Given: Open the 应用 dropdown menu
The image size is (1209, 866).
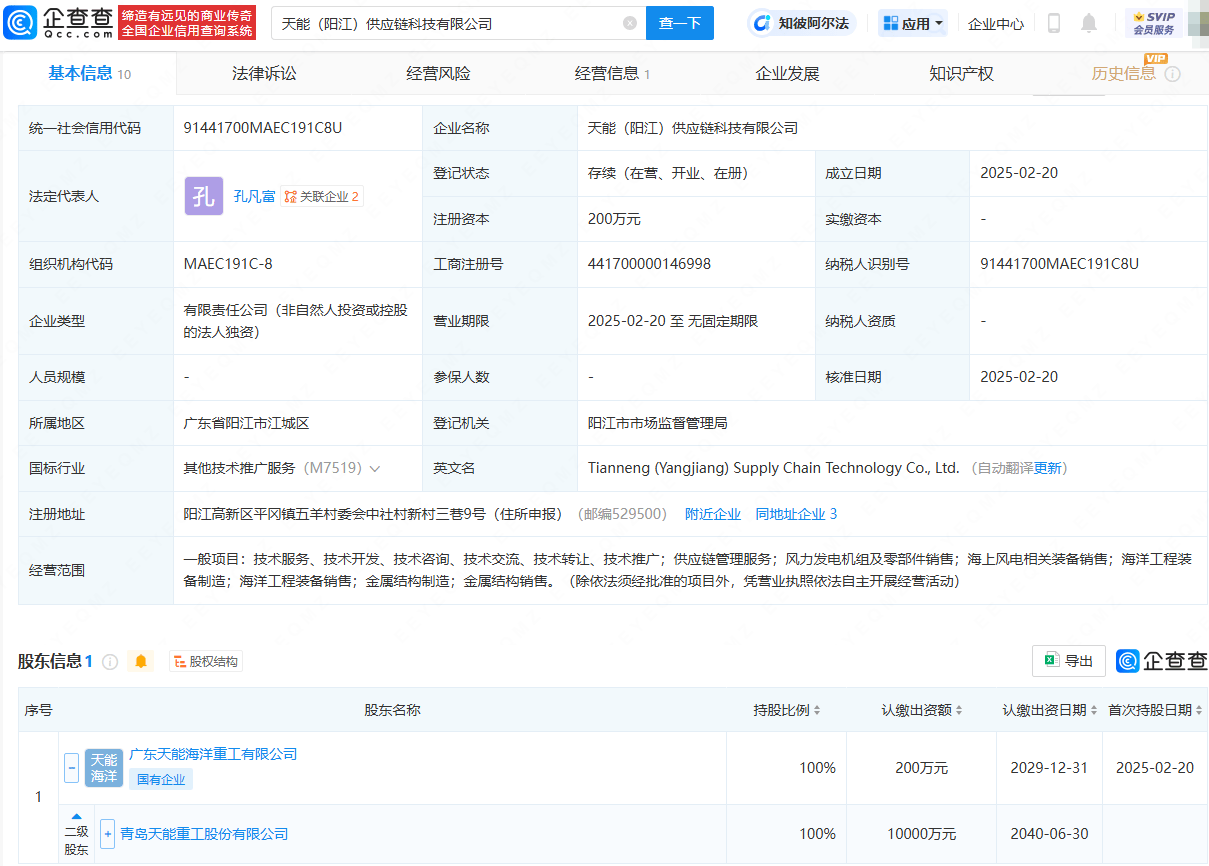Looking at the screenshot, I should (x=912, y=23).
